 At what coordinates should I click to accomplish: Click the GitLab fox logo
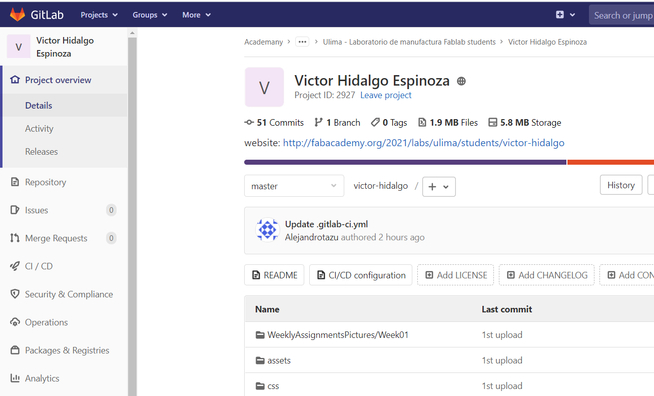17,15
